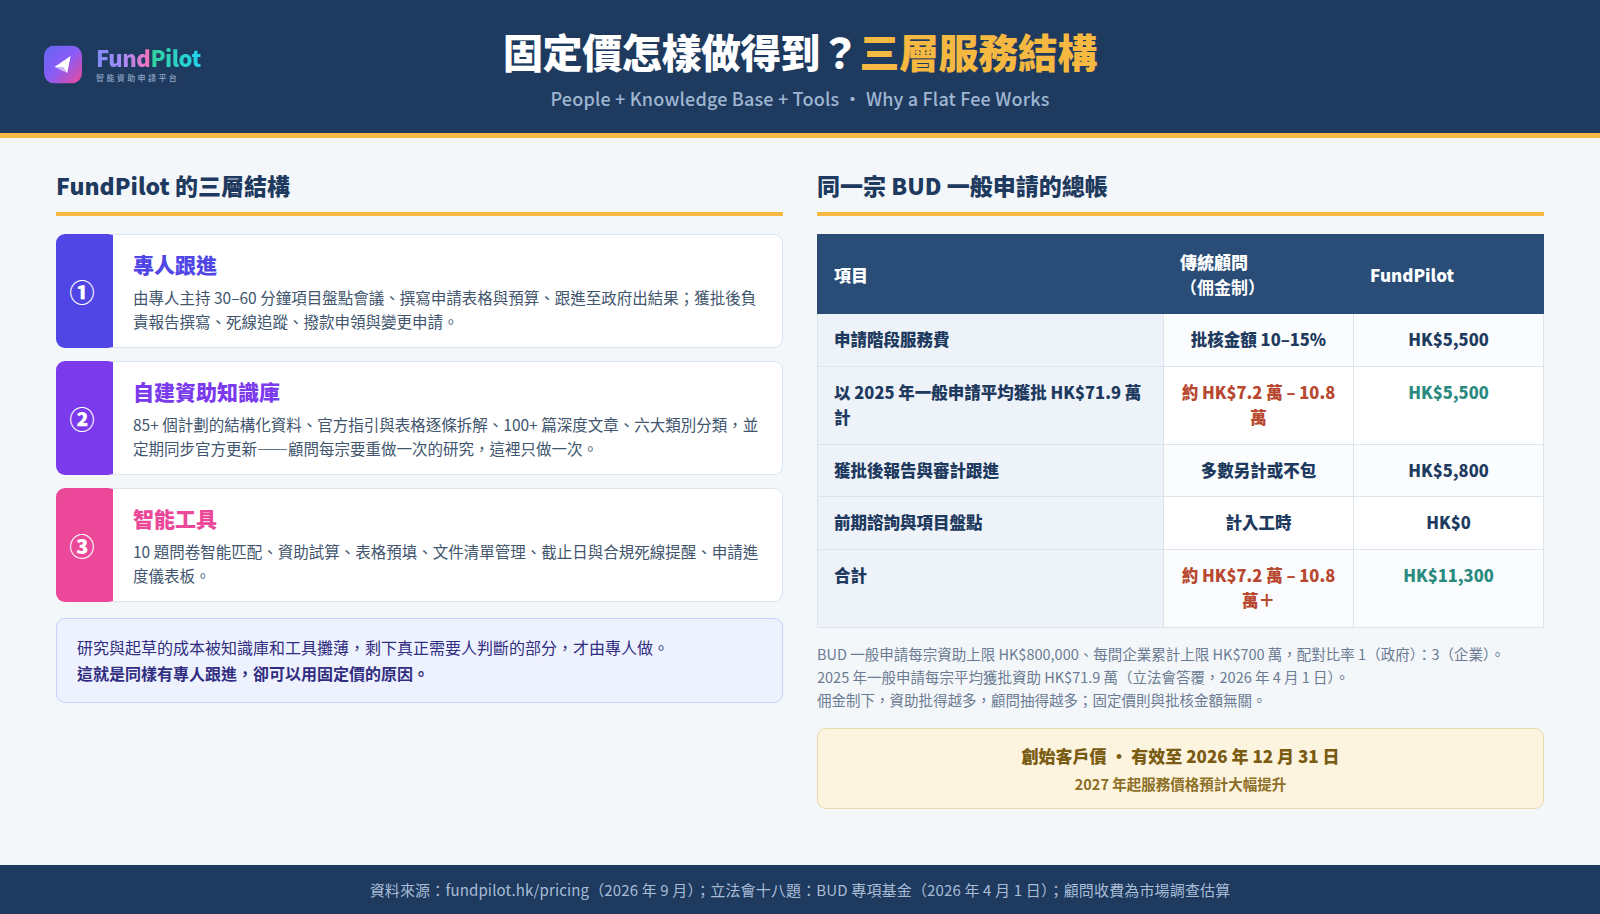Select the heading 智能工具
Image resolution: width=1600 pixels, height=914 pixels.
click(x=175, y=520)
